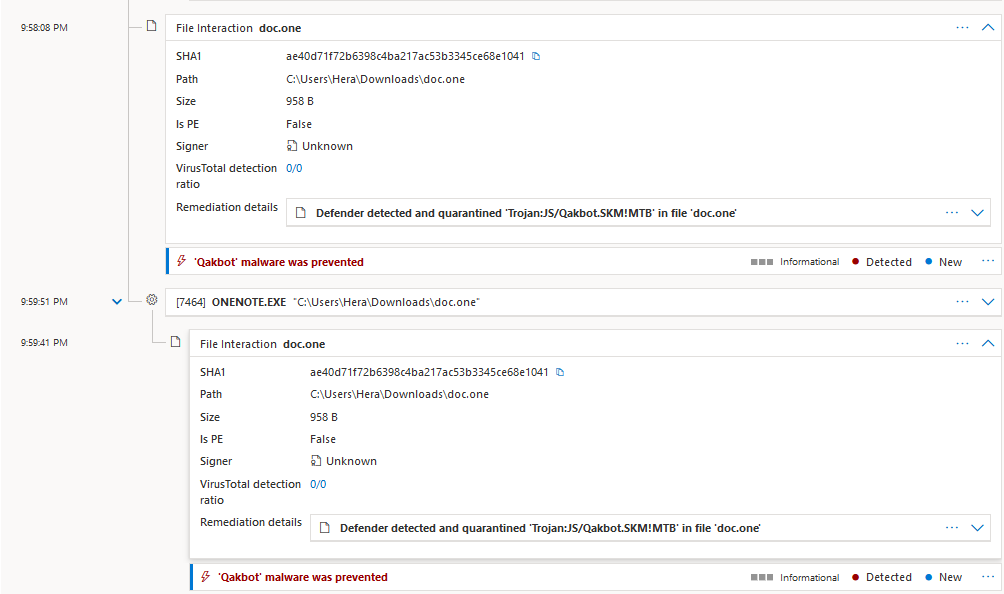This screenshot has height=594, width=1004.
Task: Click the Detected status in the alert under ONENOTE.EXE
Action: point(889,577)
